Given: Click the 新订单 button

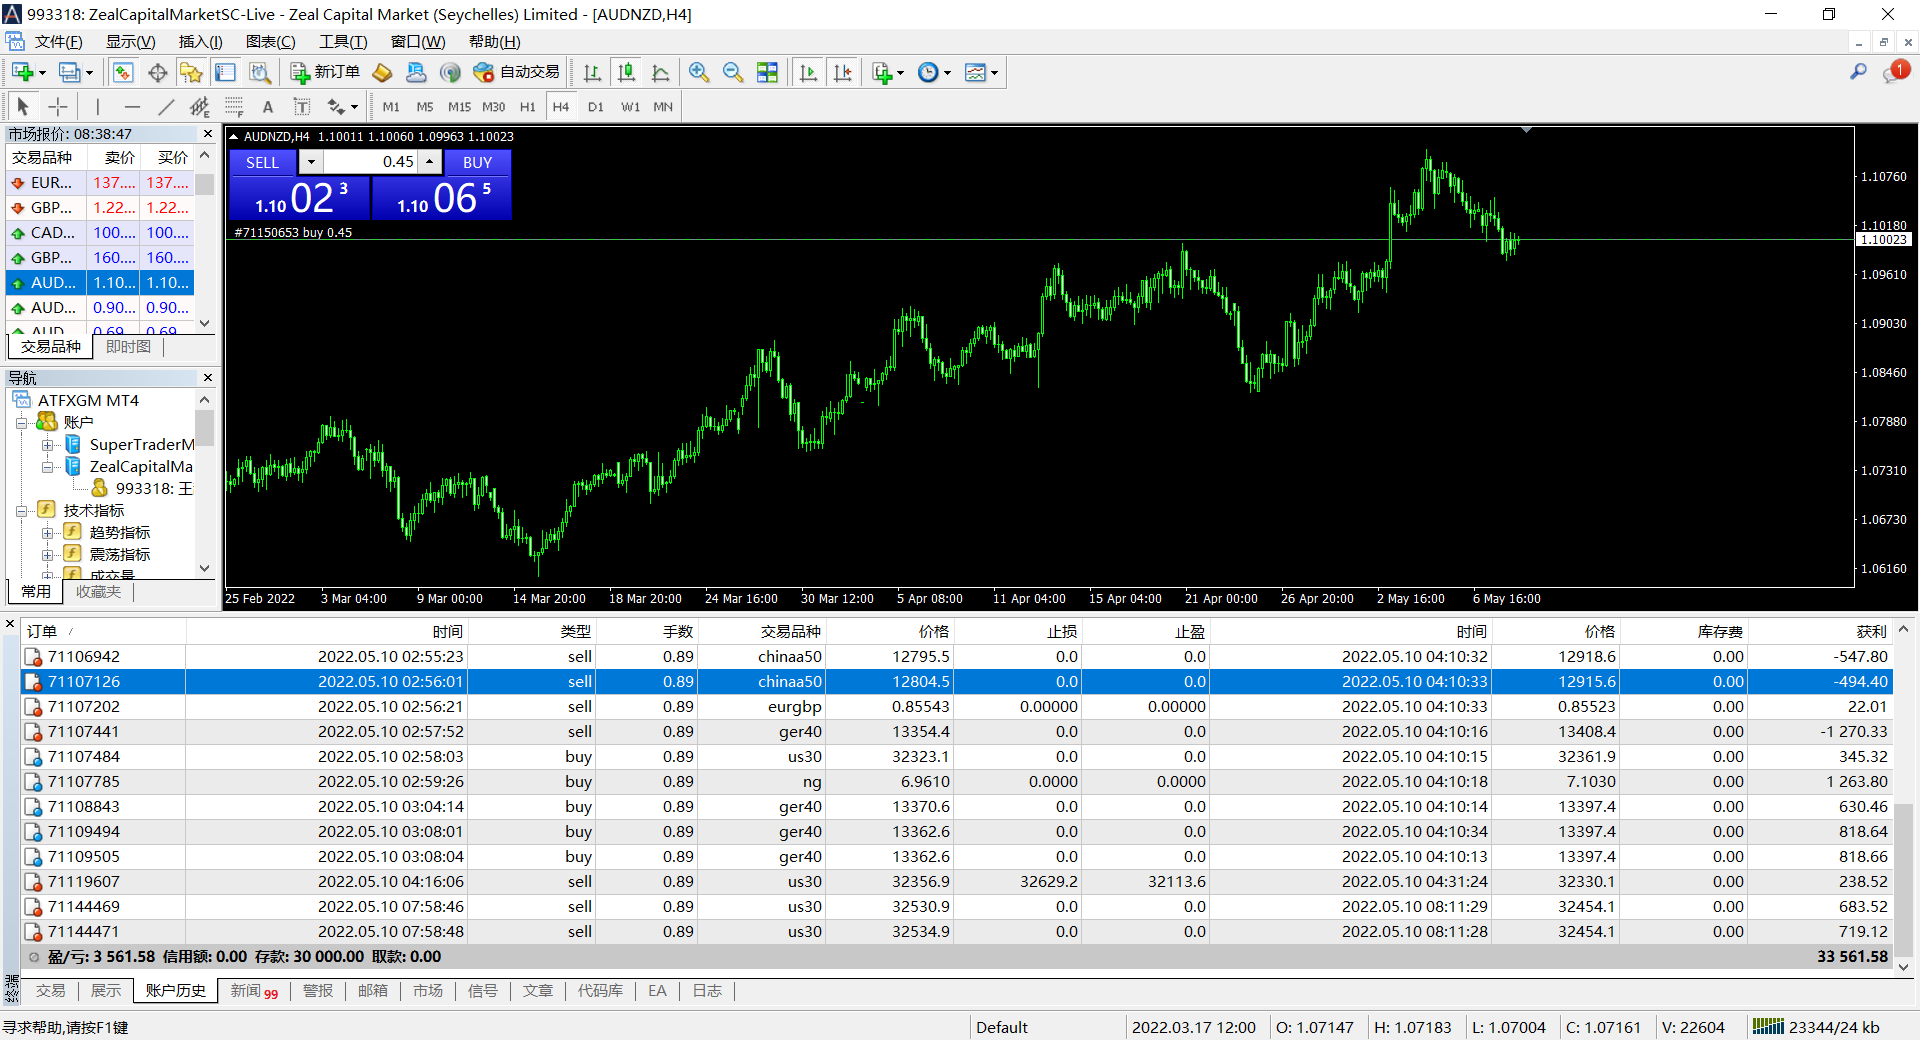Looking at the screenshot, I should [x=325, y=72].
